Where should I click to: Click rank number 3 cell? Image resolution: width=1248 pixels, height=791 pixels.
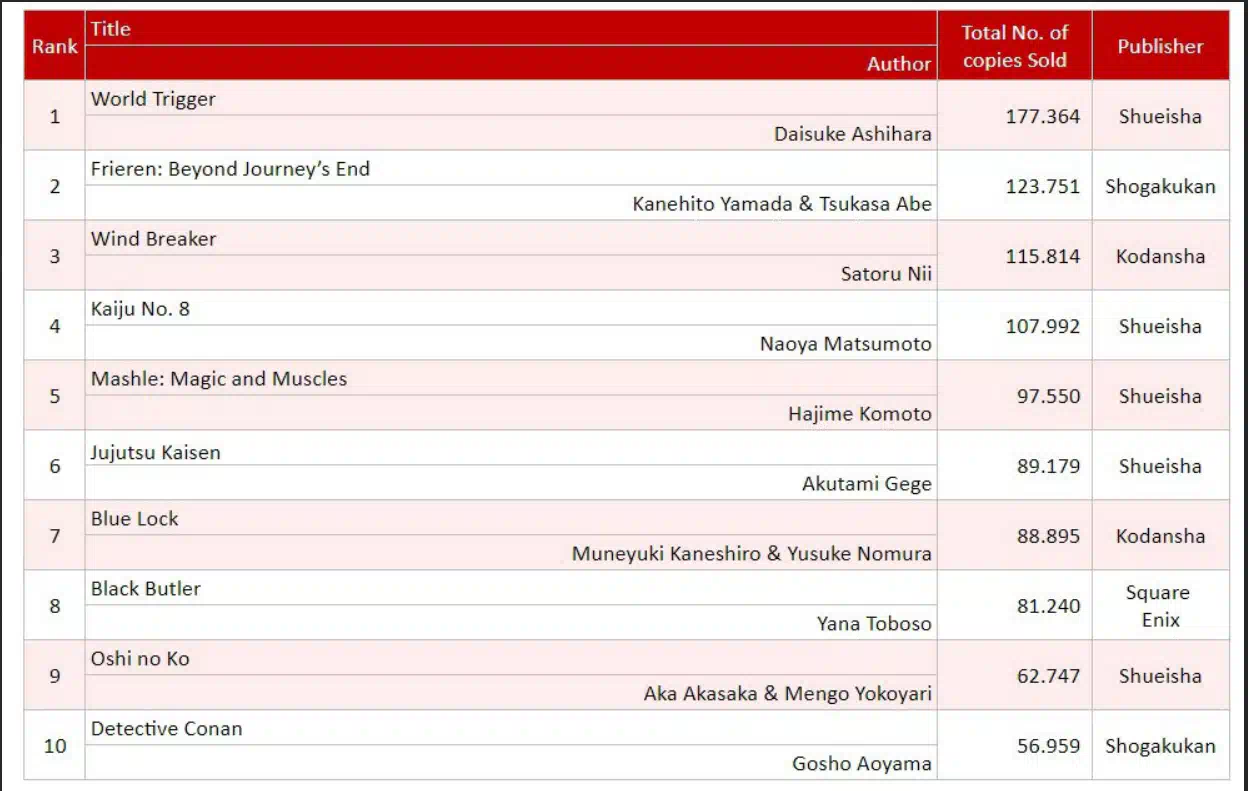tap(54, 256)
